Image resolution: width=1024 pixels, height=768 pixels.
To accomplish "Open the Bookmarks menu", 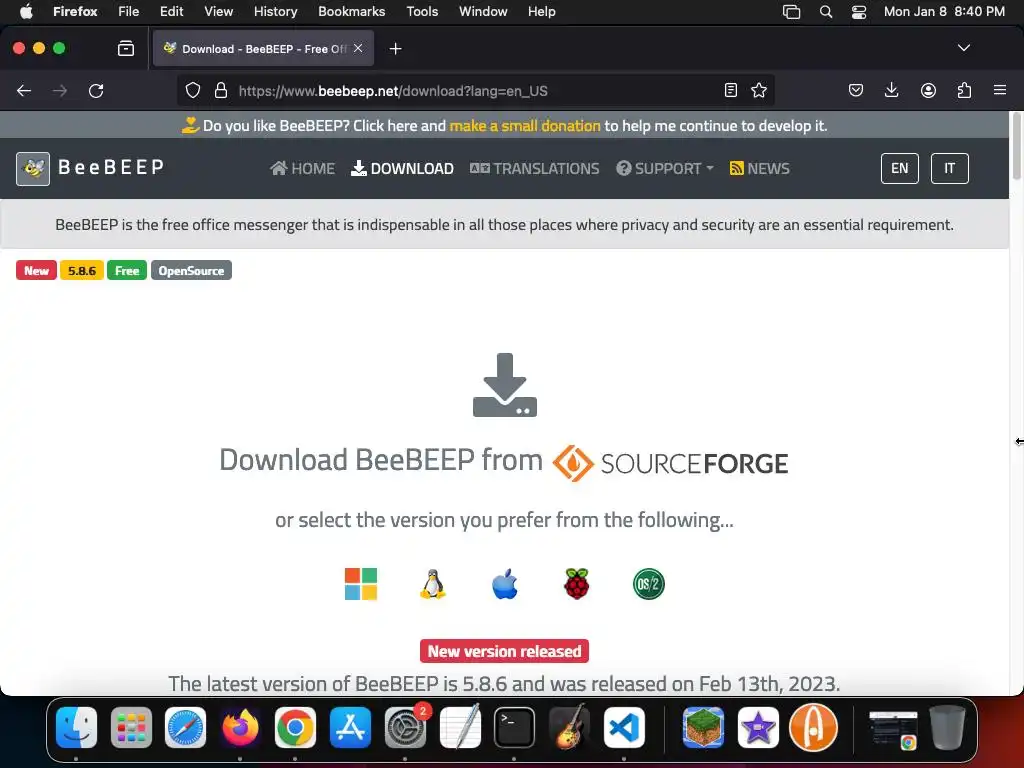I will click(x=351, y=12).
